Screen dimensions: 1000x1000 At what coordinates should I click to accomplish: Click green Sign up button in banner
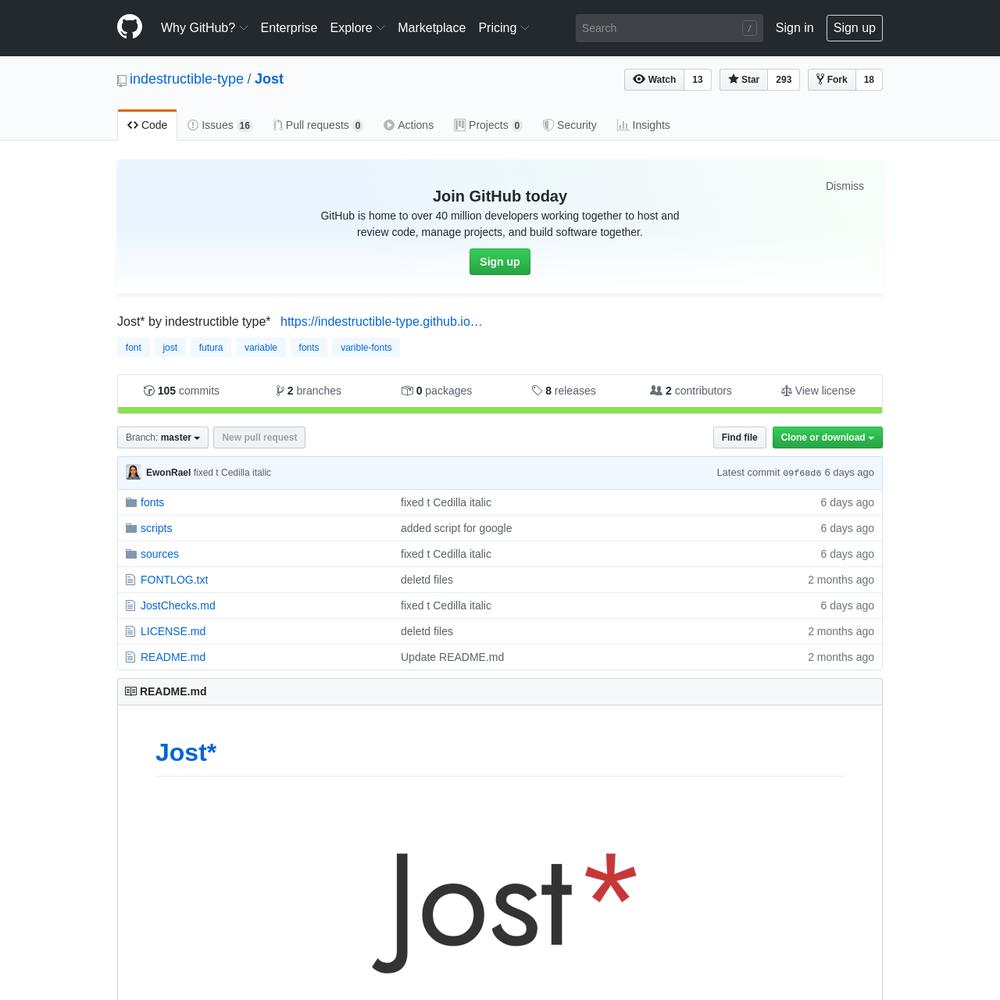pyautogui.click(x=499, y=262)
